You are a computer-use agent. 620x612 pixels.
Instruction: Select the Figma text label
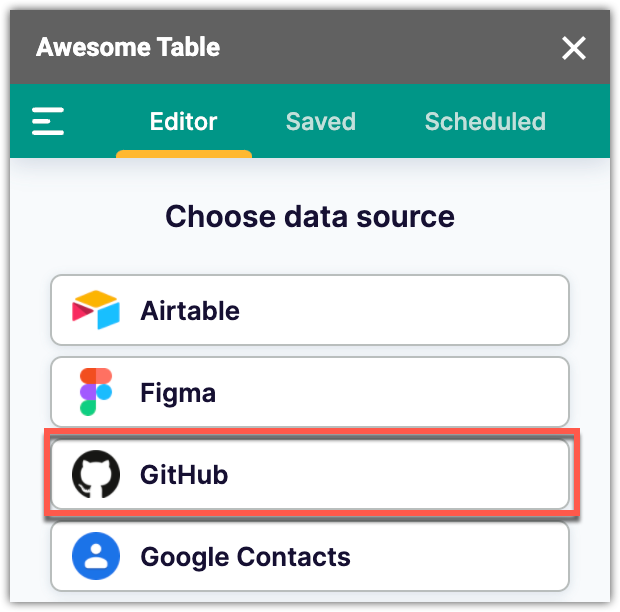(178, 392)
